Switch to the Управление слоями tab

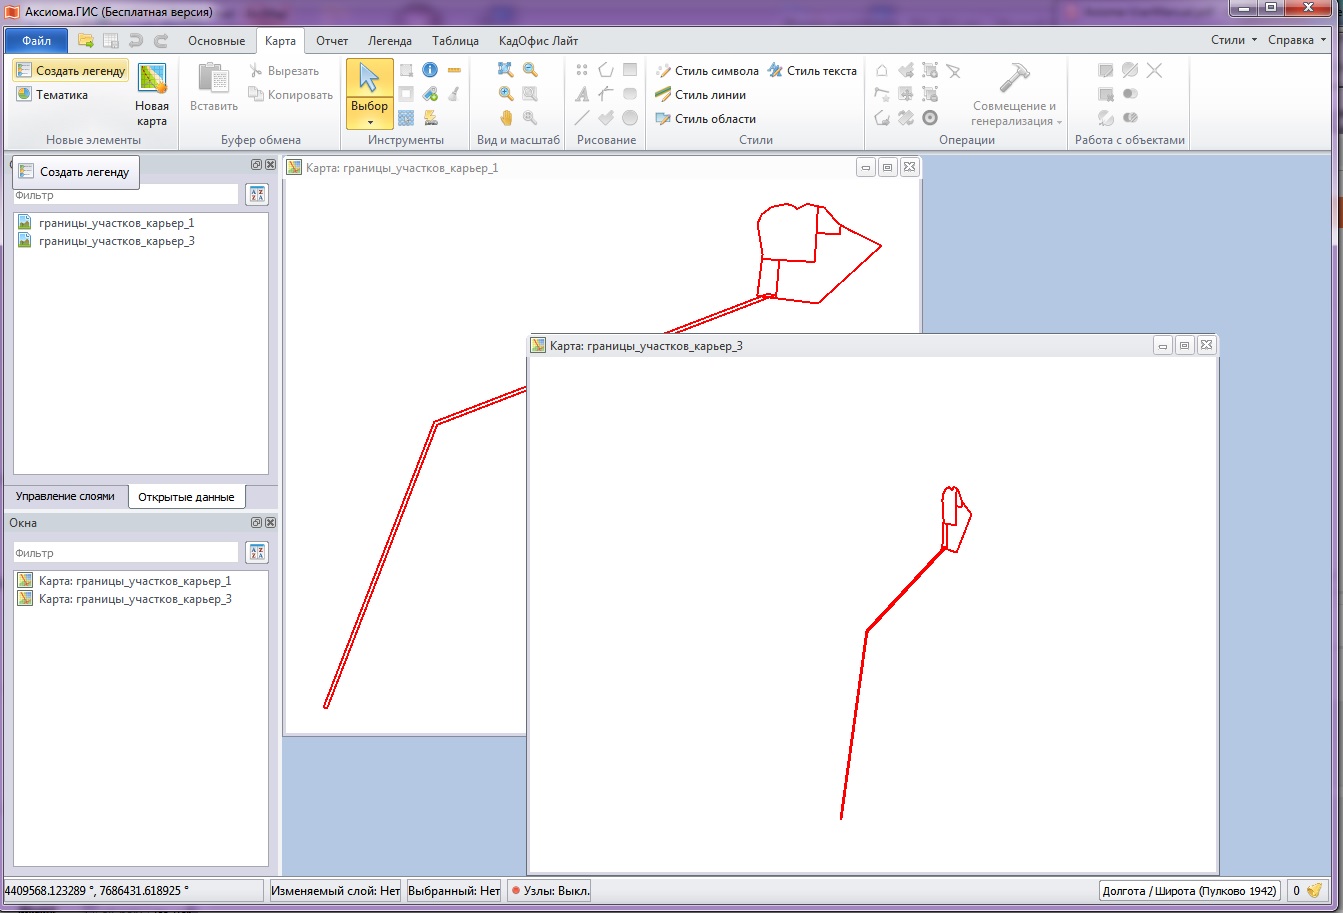tap(65, 497)
